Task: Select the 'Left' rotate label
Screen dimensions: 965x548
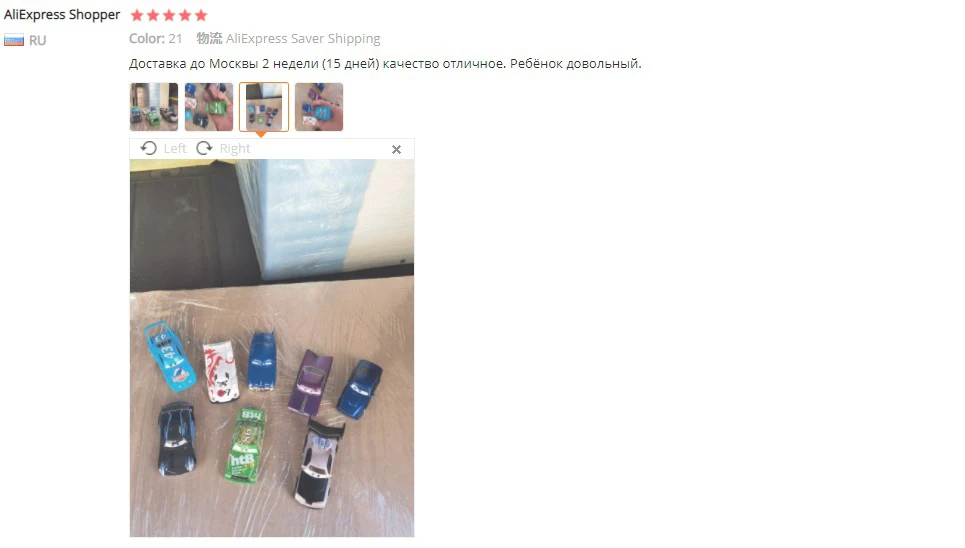Action: (x=175, y=148)
